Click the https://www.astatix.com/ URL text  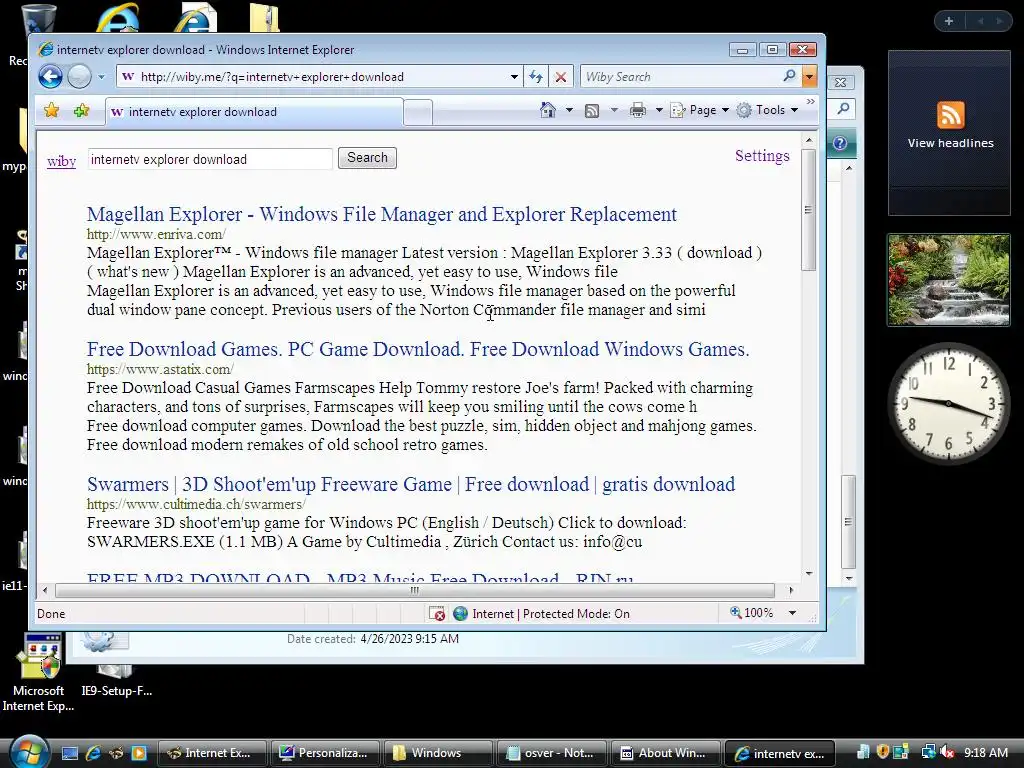coord(160,369)
